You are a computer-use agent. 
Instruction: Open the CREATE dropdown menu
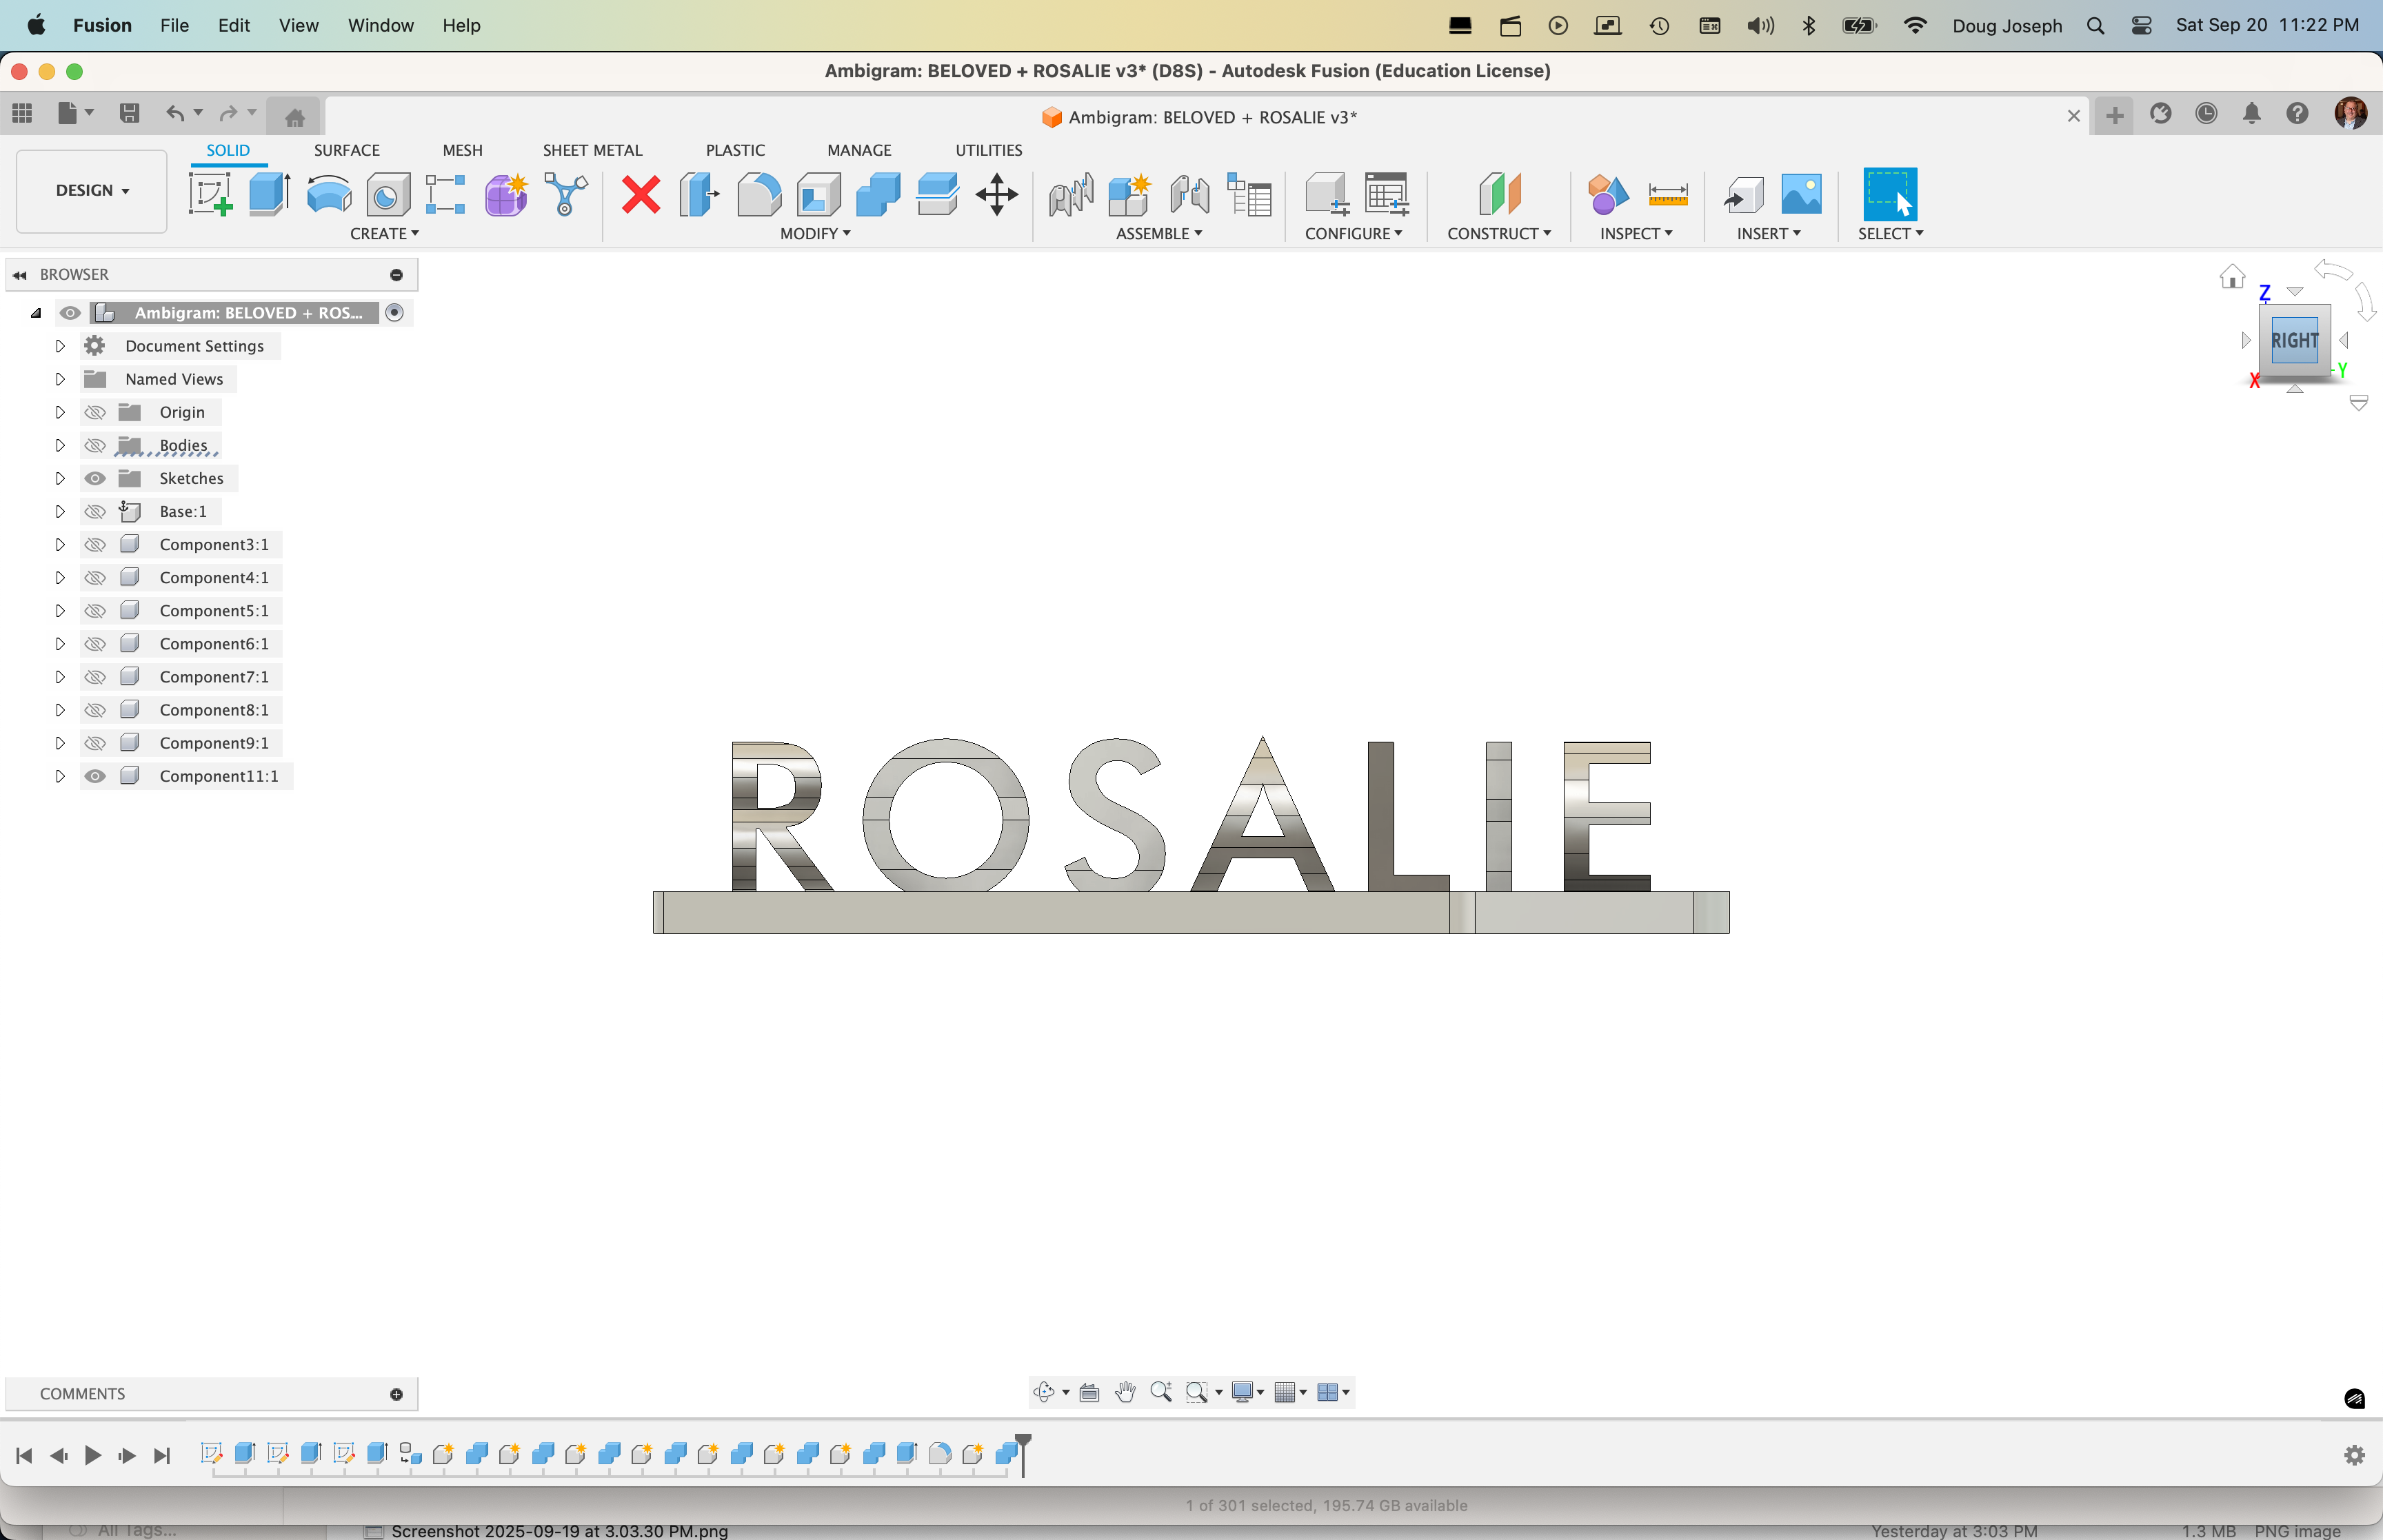click(384, 233)
